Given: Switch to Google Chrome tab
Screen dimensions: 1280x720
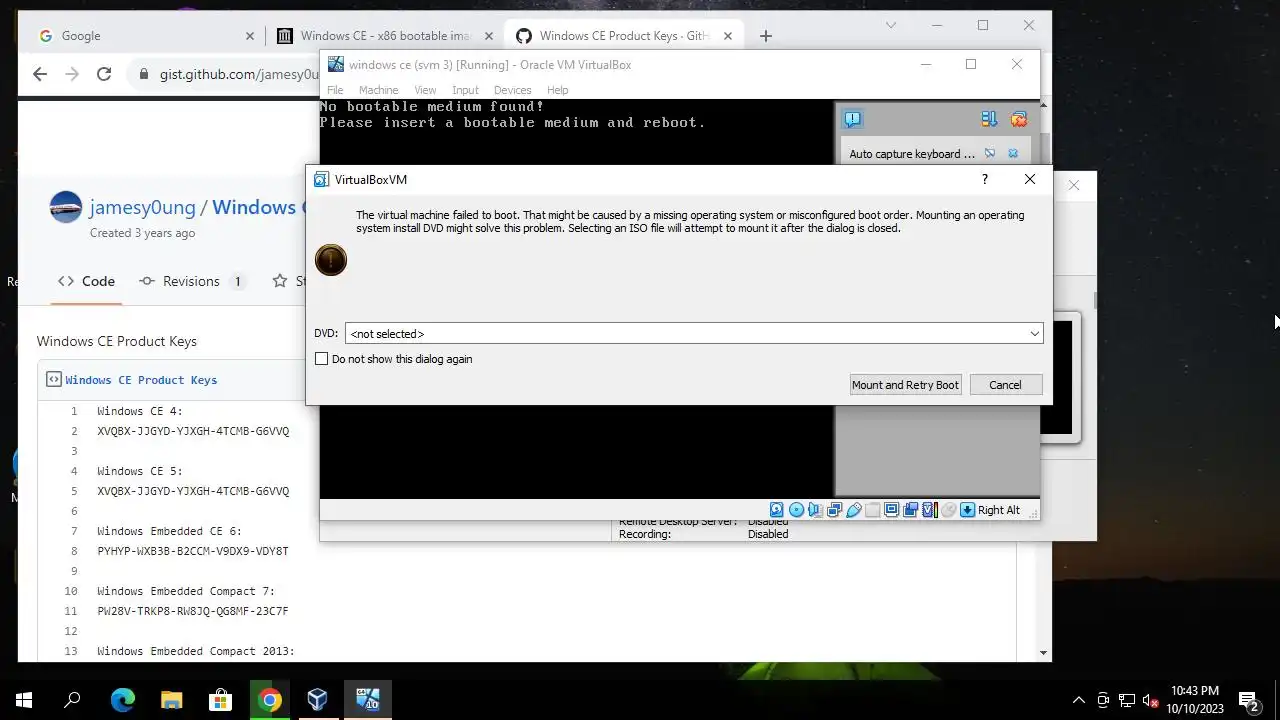Looking at the screenshot, I should 147,36.
